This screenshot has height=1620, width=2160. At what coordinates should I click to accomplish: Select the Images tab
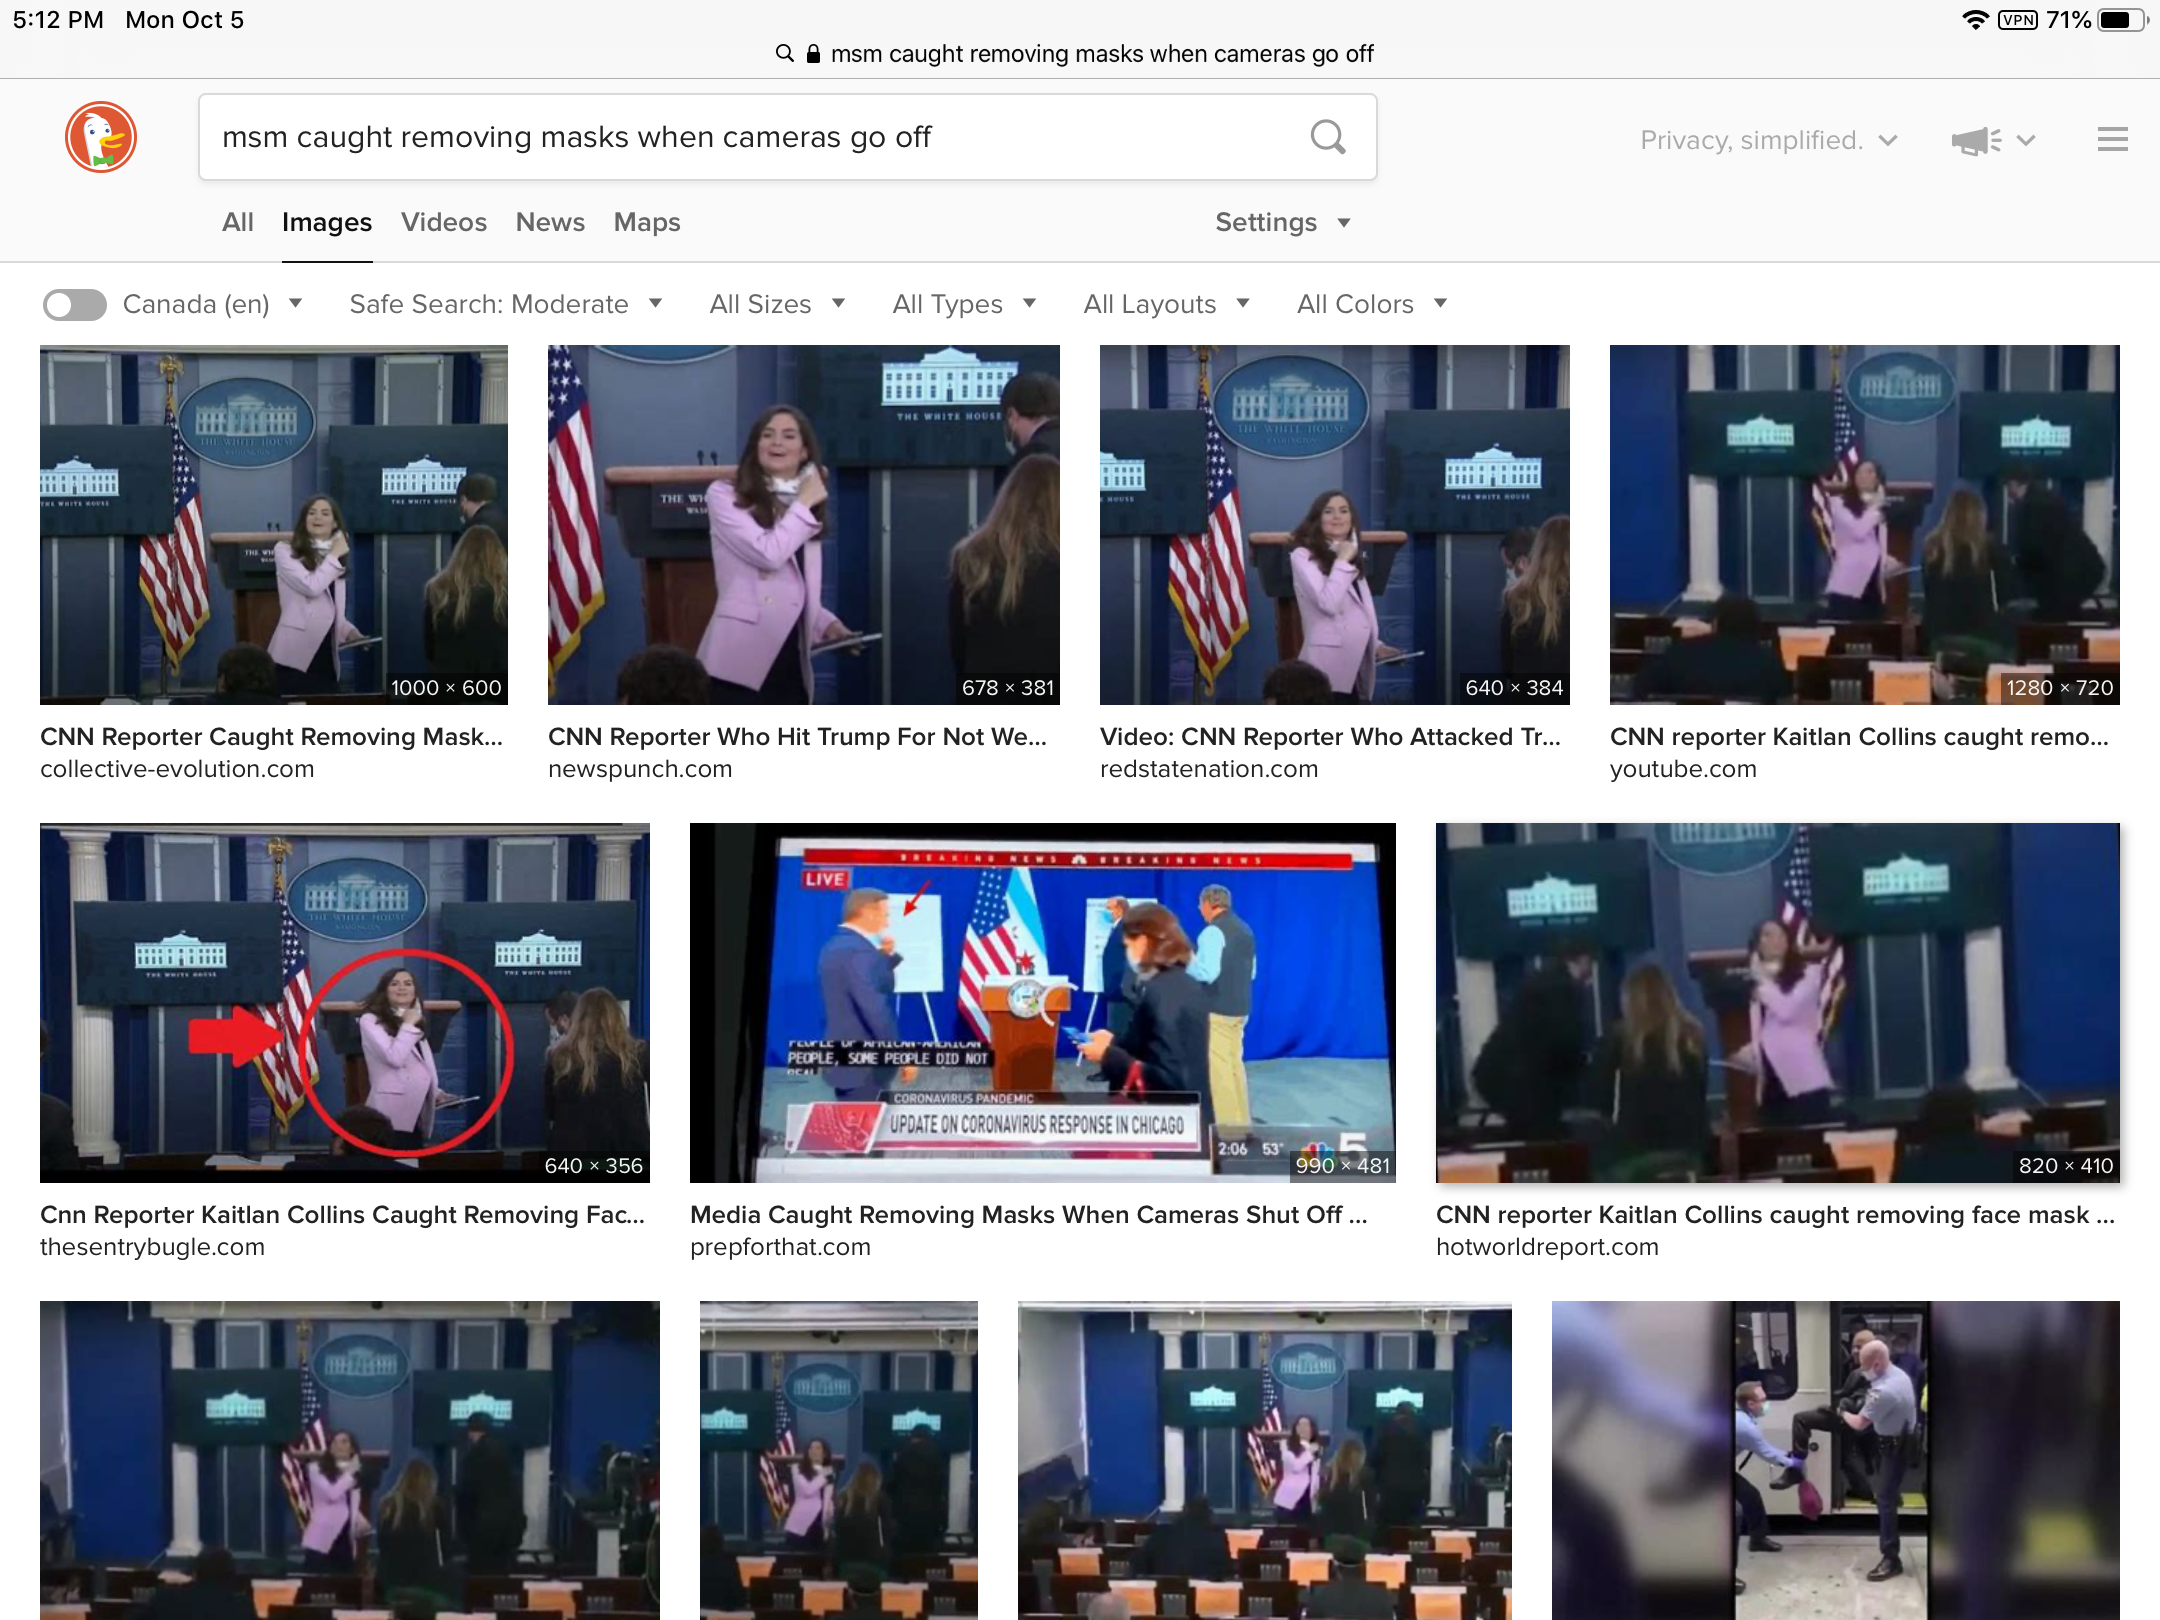326,222
